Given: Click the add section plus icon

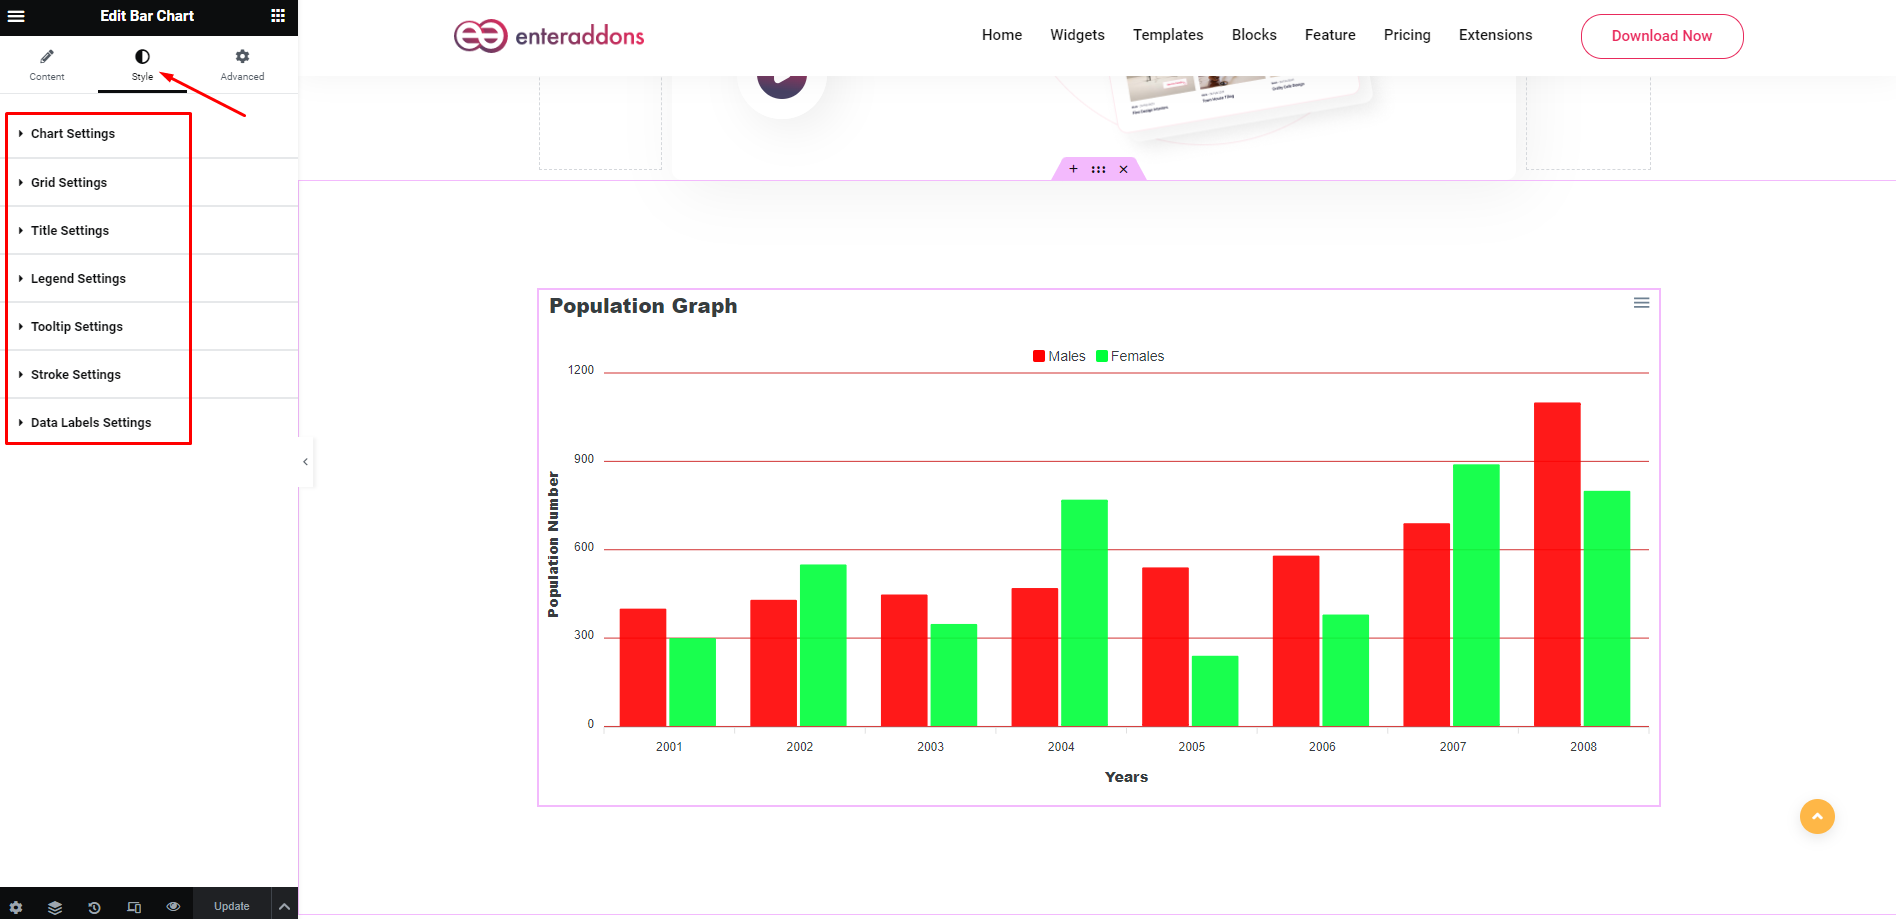Looking at the screenshot, I should (x=1073, y=169).
